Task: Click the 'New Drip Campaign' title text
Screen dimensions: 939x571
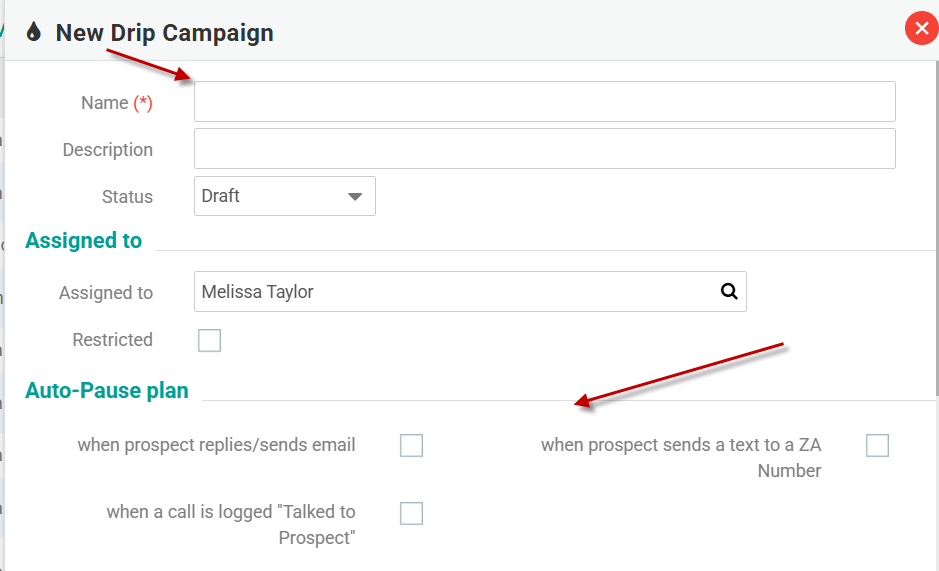Action: 164,33
